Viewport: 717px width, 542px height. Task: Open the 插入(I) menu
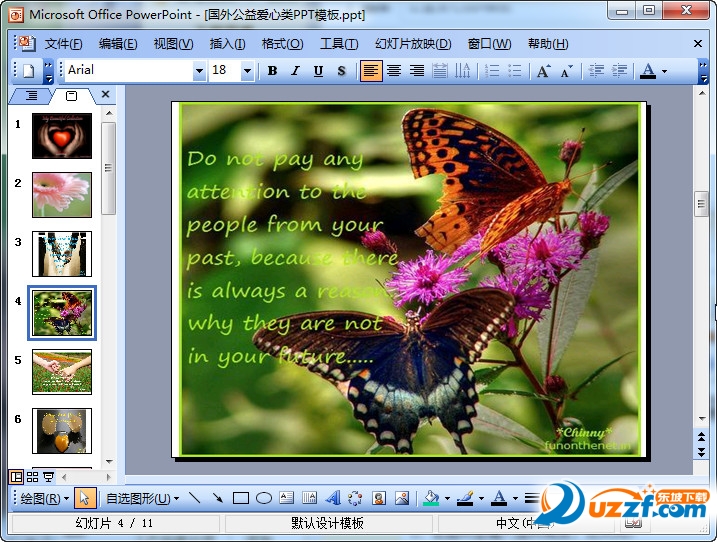[227, 44]
